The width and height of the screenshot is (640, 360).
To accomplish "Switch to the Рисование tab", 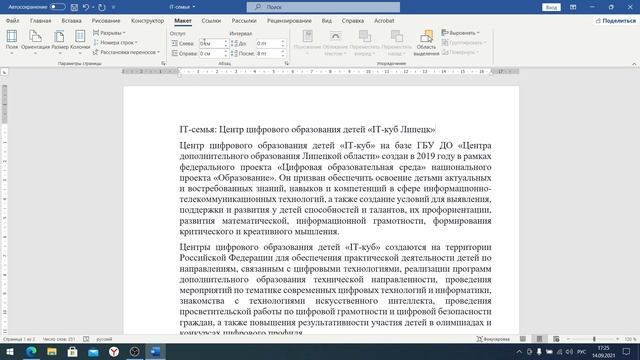I will coord(106,20).
